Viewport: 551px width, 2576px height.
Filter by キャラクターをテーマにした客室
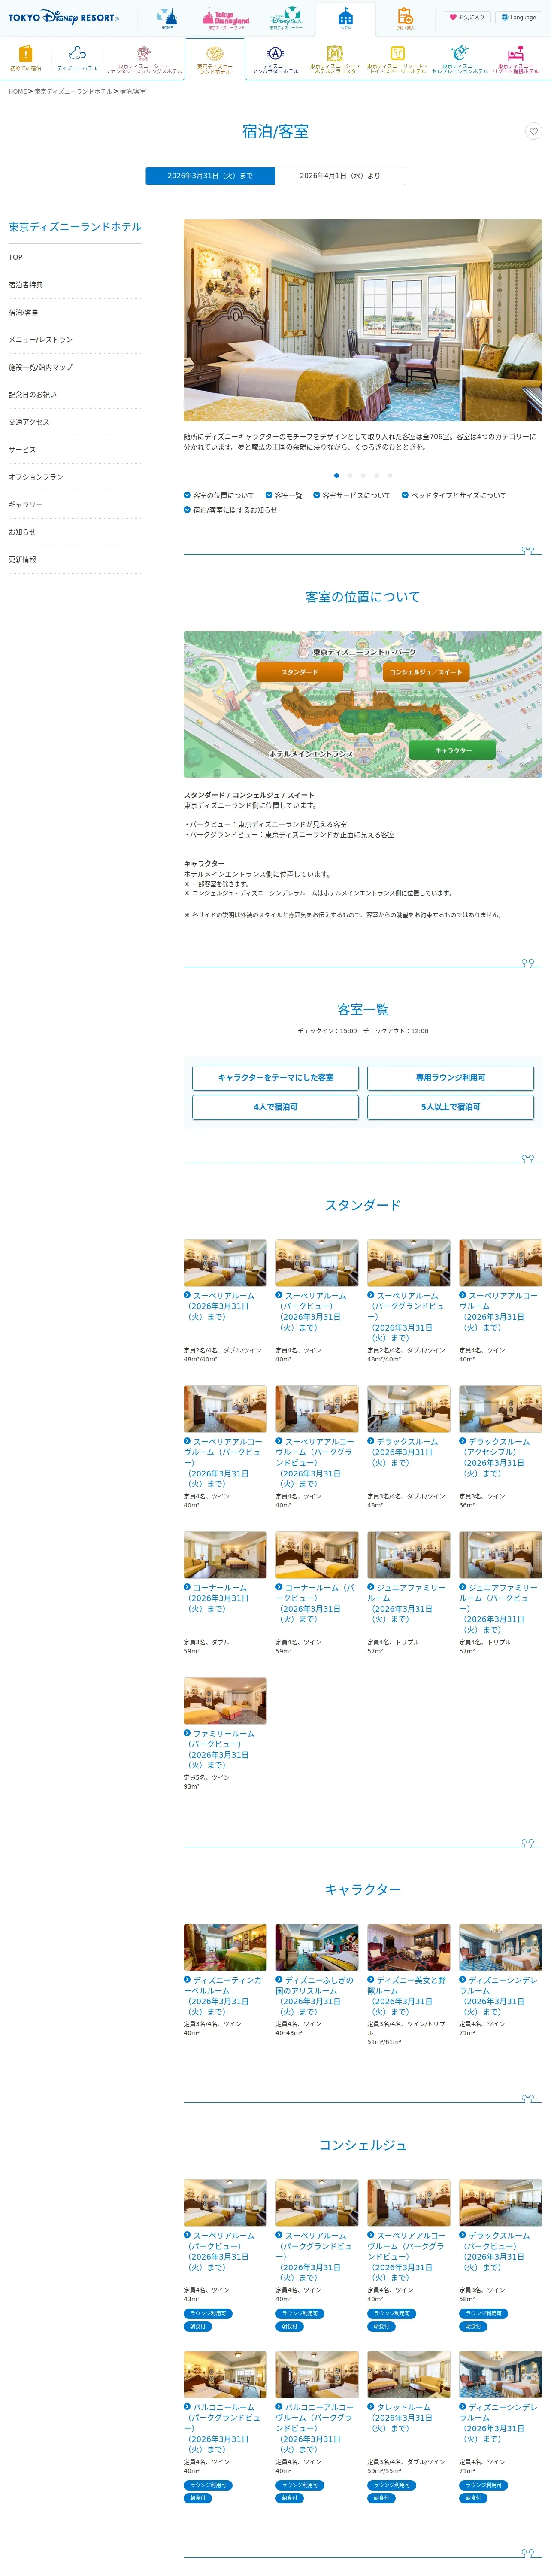275,1078
